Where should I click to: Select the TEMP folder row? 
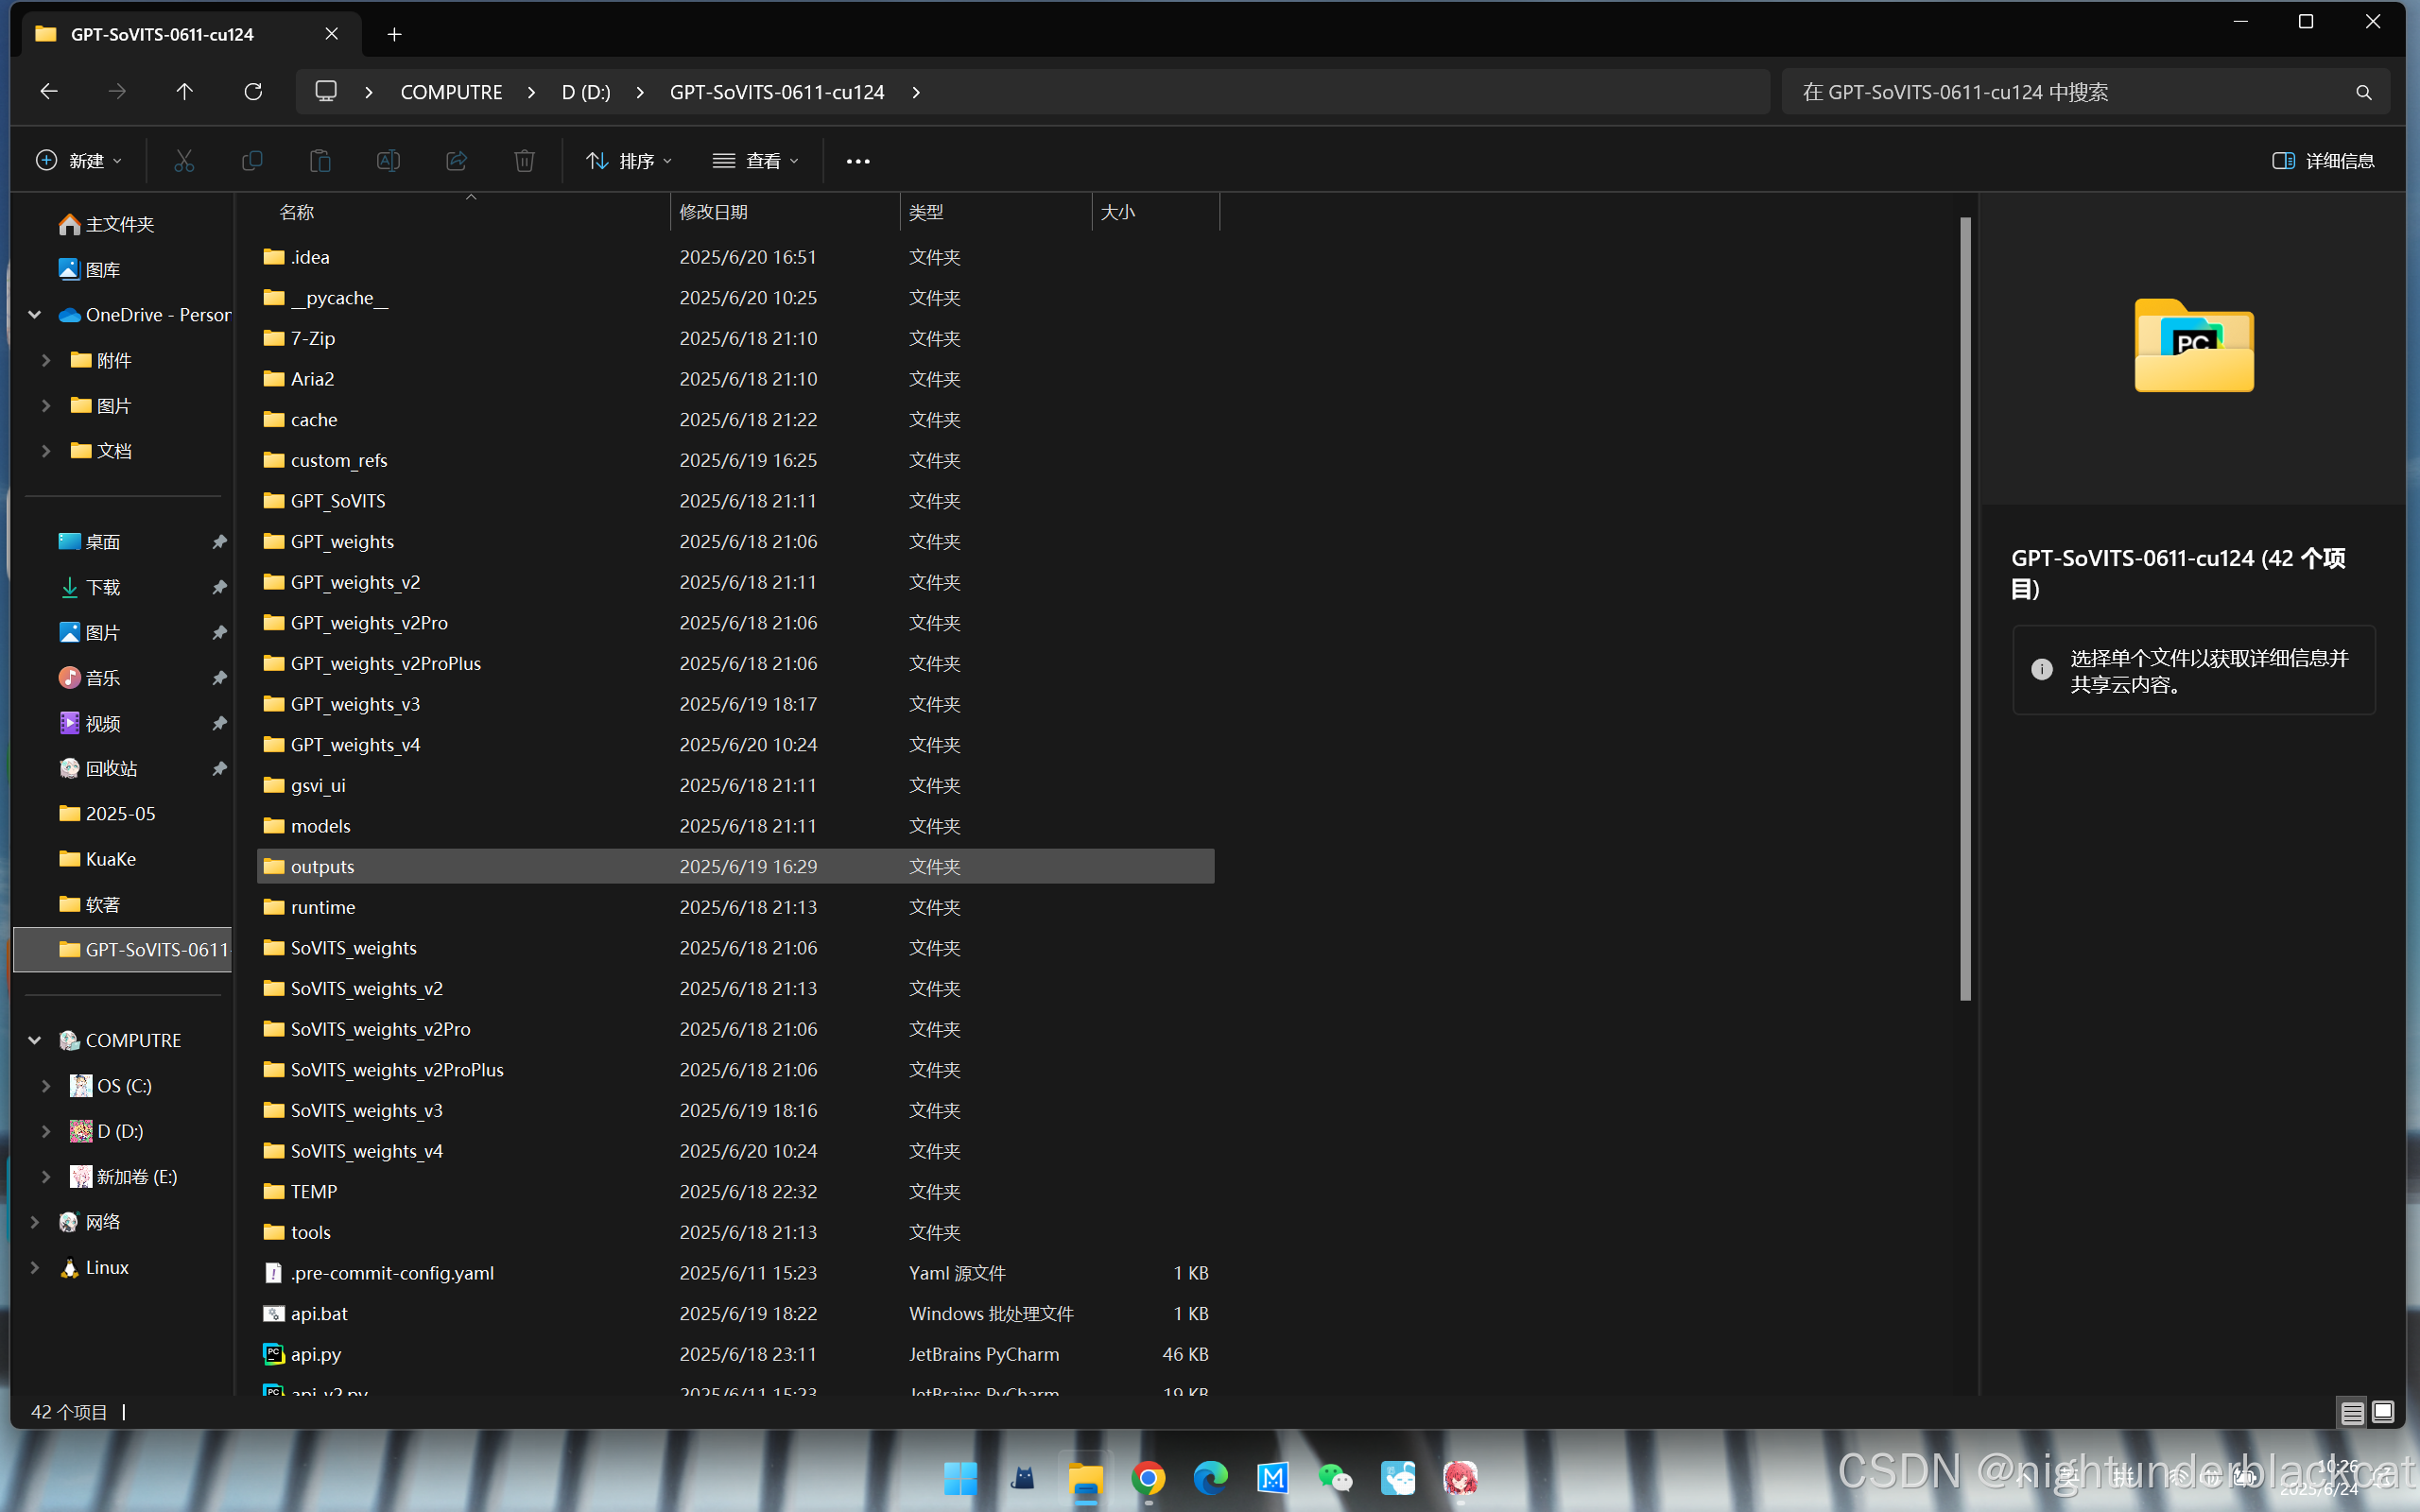coord(736,1192)
